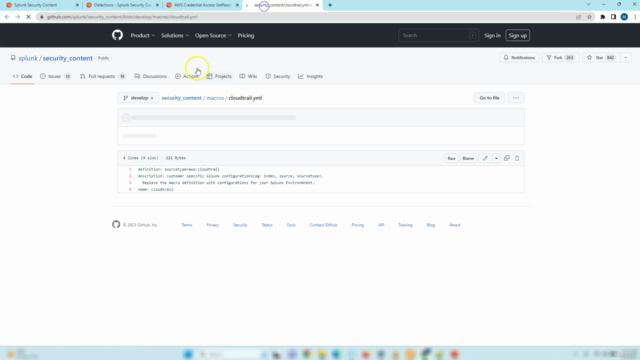Screen dimensions: 640x360
Task: Open the Status footer link
Action: pos(267,225)
